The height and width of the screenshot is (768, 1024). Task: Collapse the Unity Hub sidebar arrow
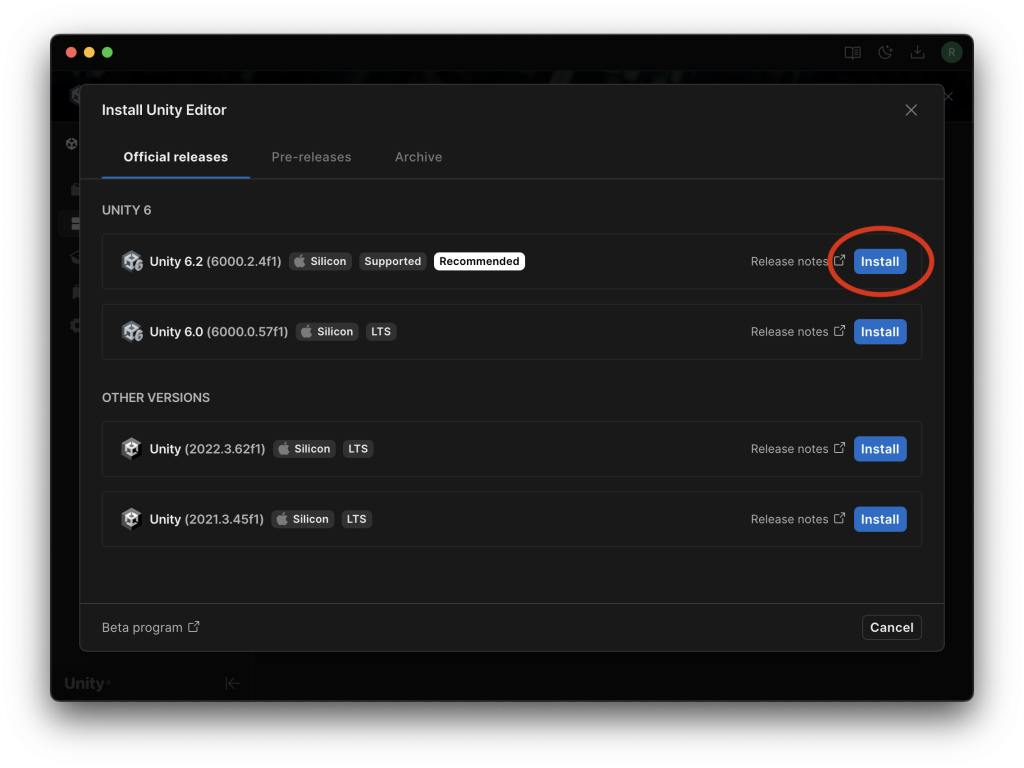pos(232,683)
